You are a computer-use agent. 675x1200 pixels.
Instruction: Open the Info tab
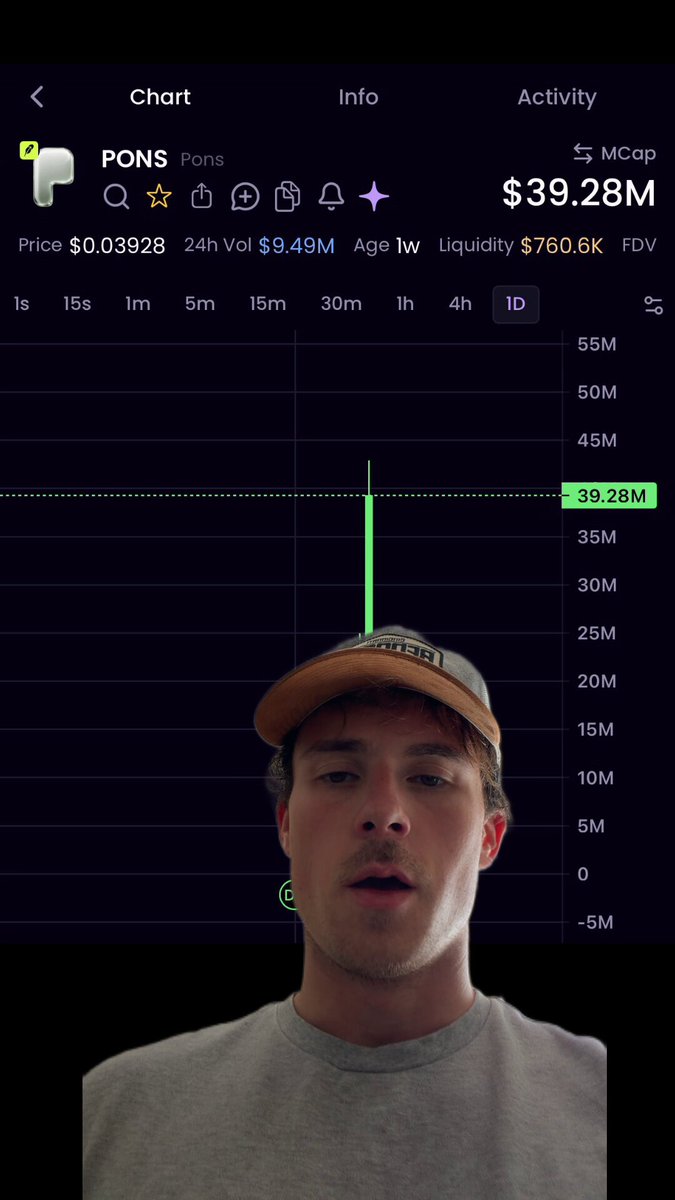tap(358, 97)
